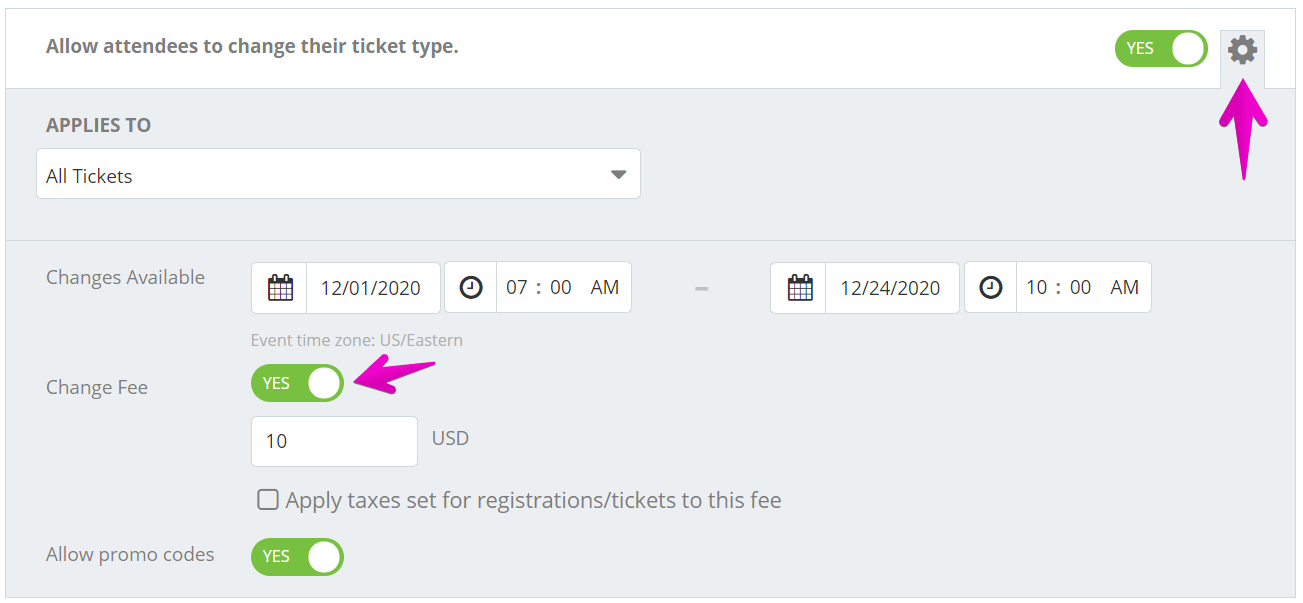This screenshot has width=1303, height=603.
Task: Click the Event time zone US/Eastern text
Action: point(356,340)
